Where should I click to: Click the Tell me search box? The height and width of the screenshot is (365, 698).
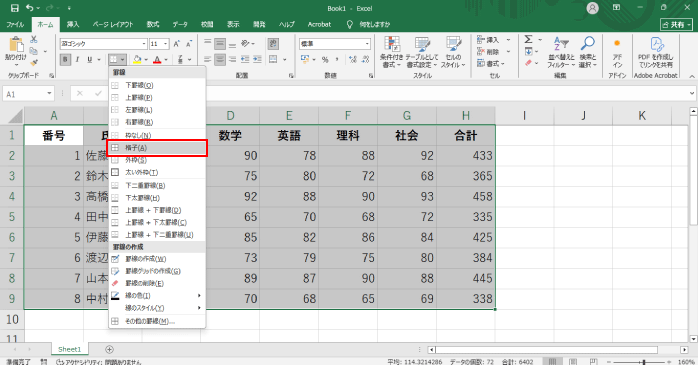click(x=374, y=24)
